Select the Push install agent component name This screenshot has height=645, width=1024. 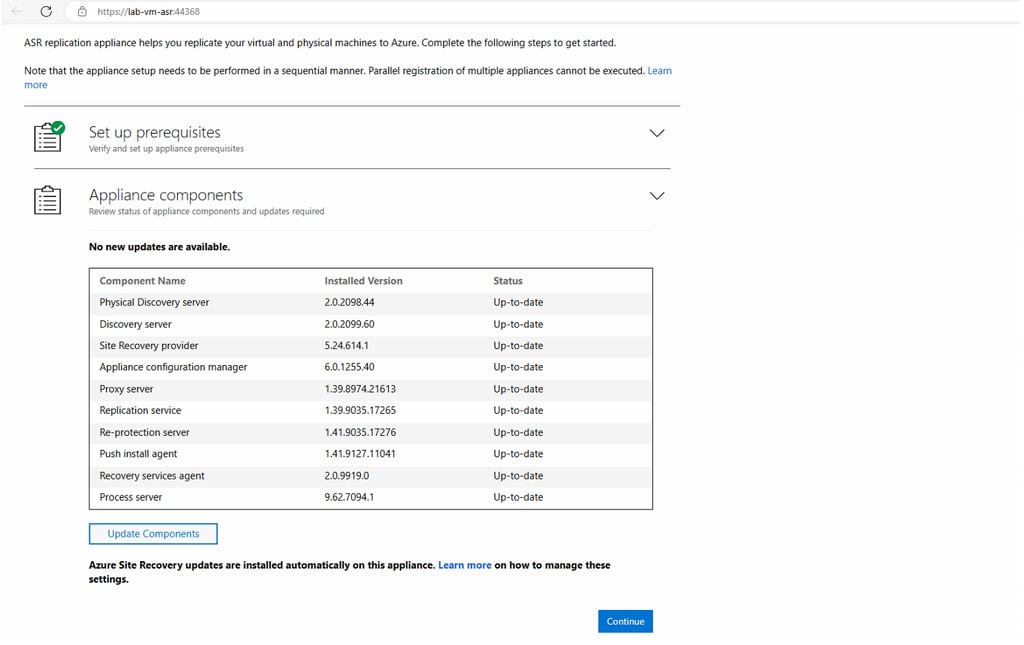[138, 454]
